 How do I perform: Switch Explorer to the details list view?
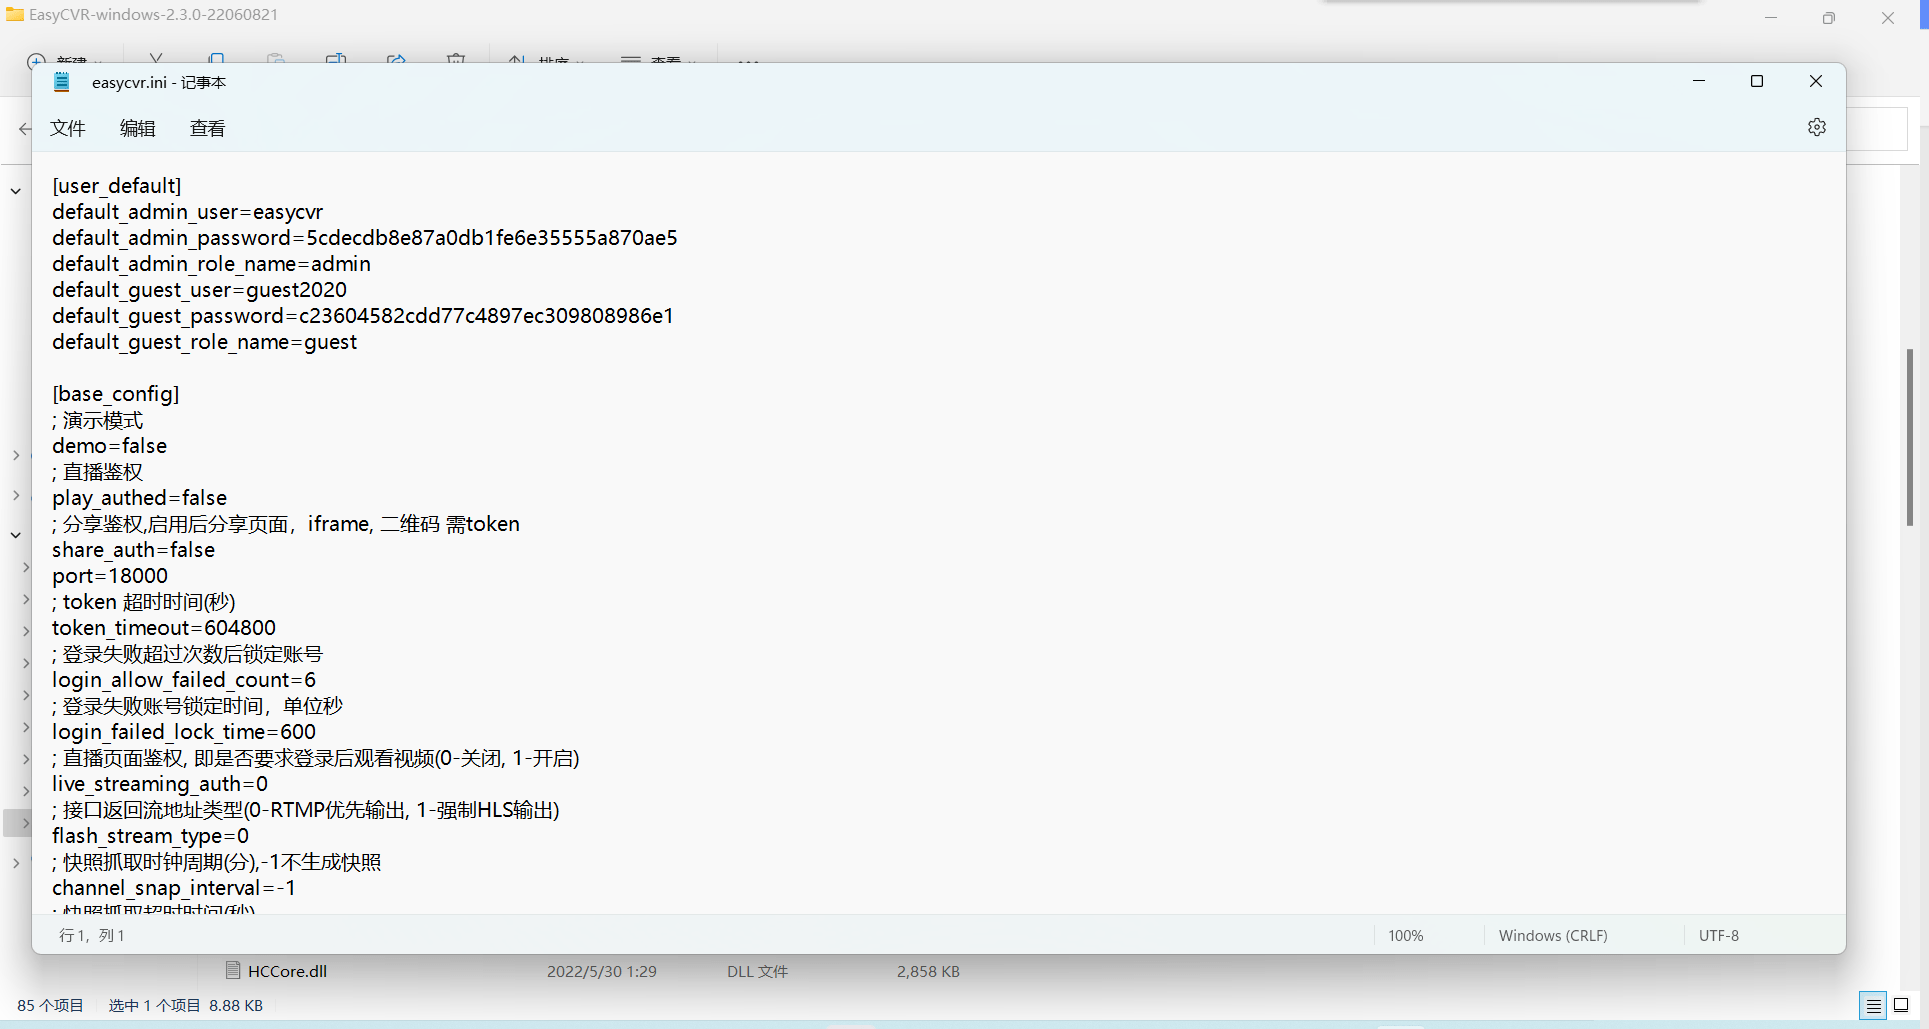(1873, 1005)
